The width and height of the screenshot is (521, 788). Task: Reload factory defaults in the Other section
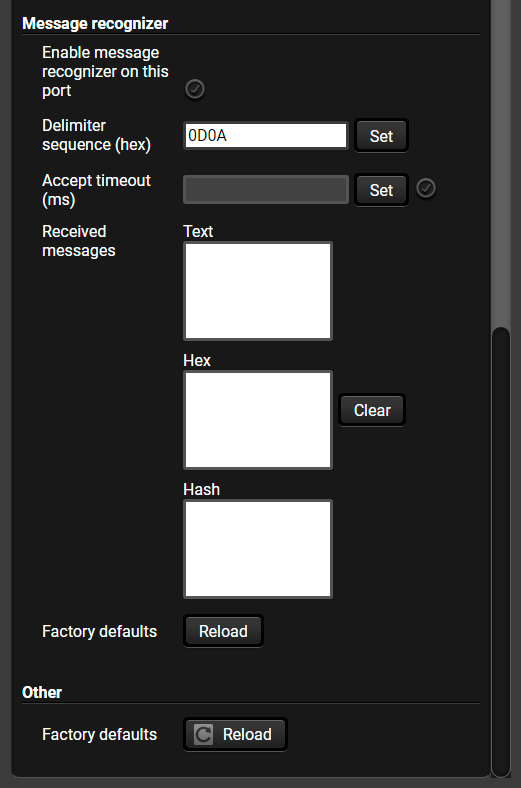click(235, 734)
